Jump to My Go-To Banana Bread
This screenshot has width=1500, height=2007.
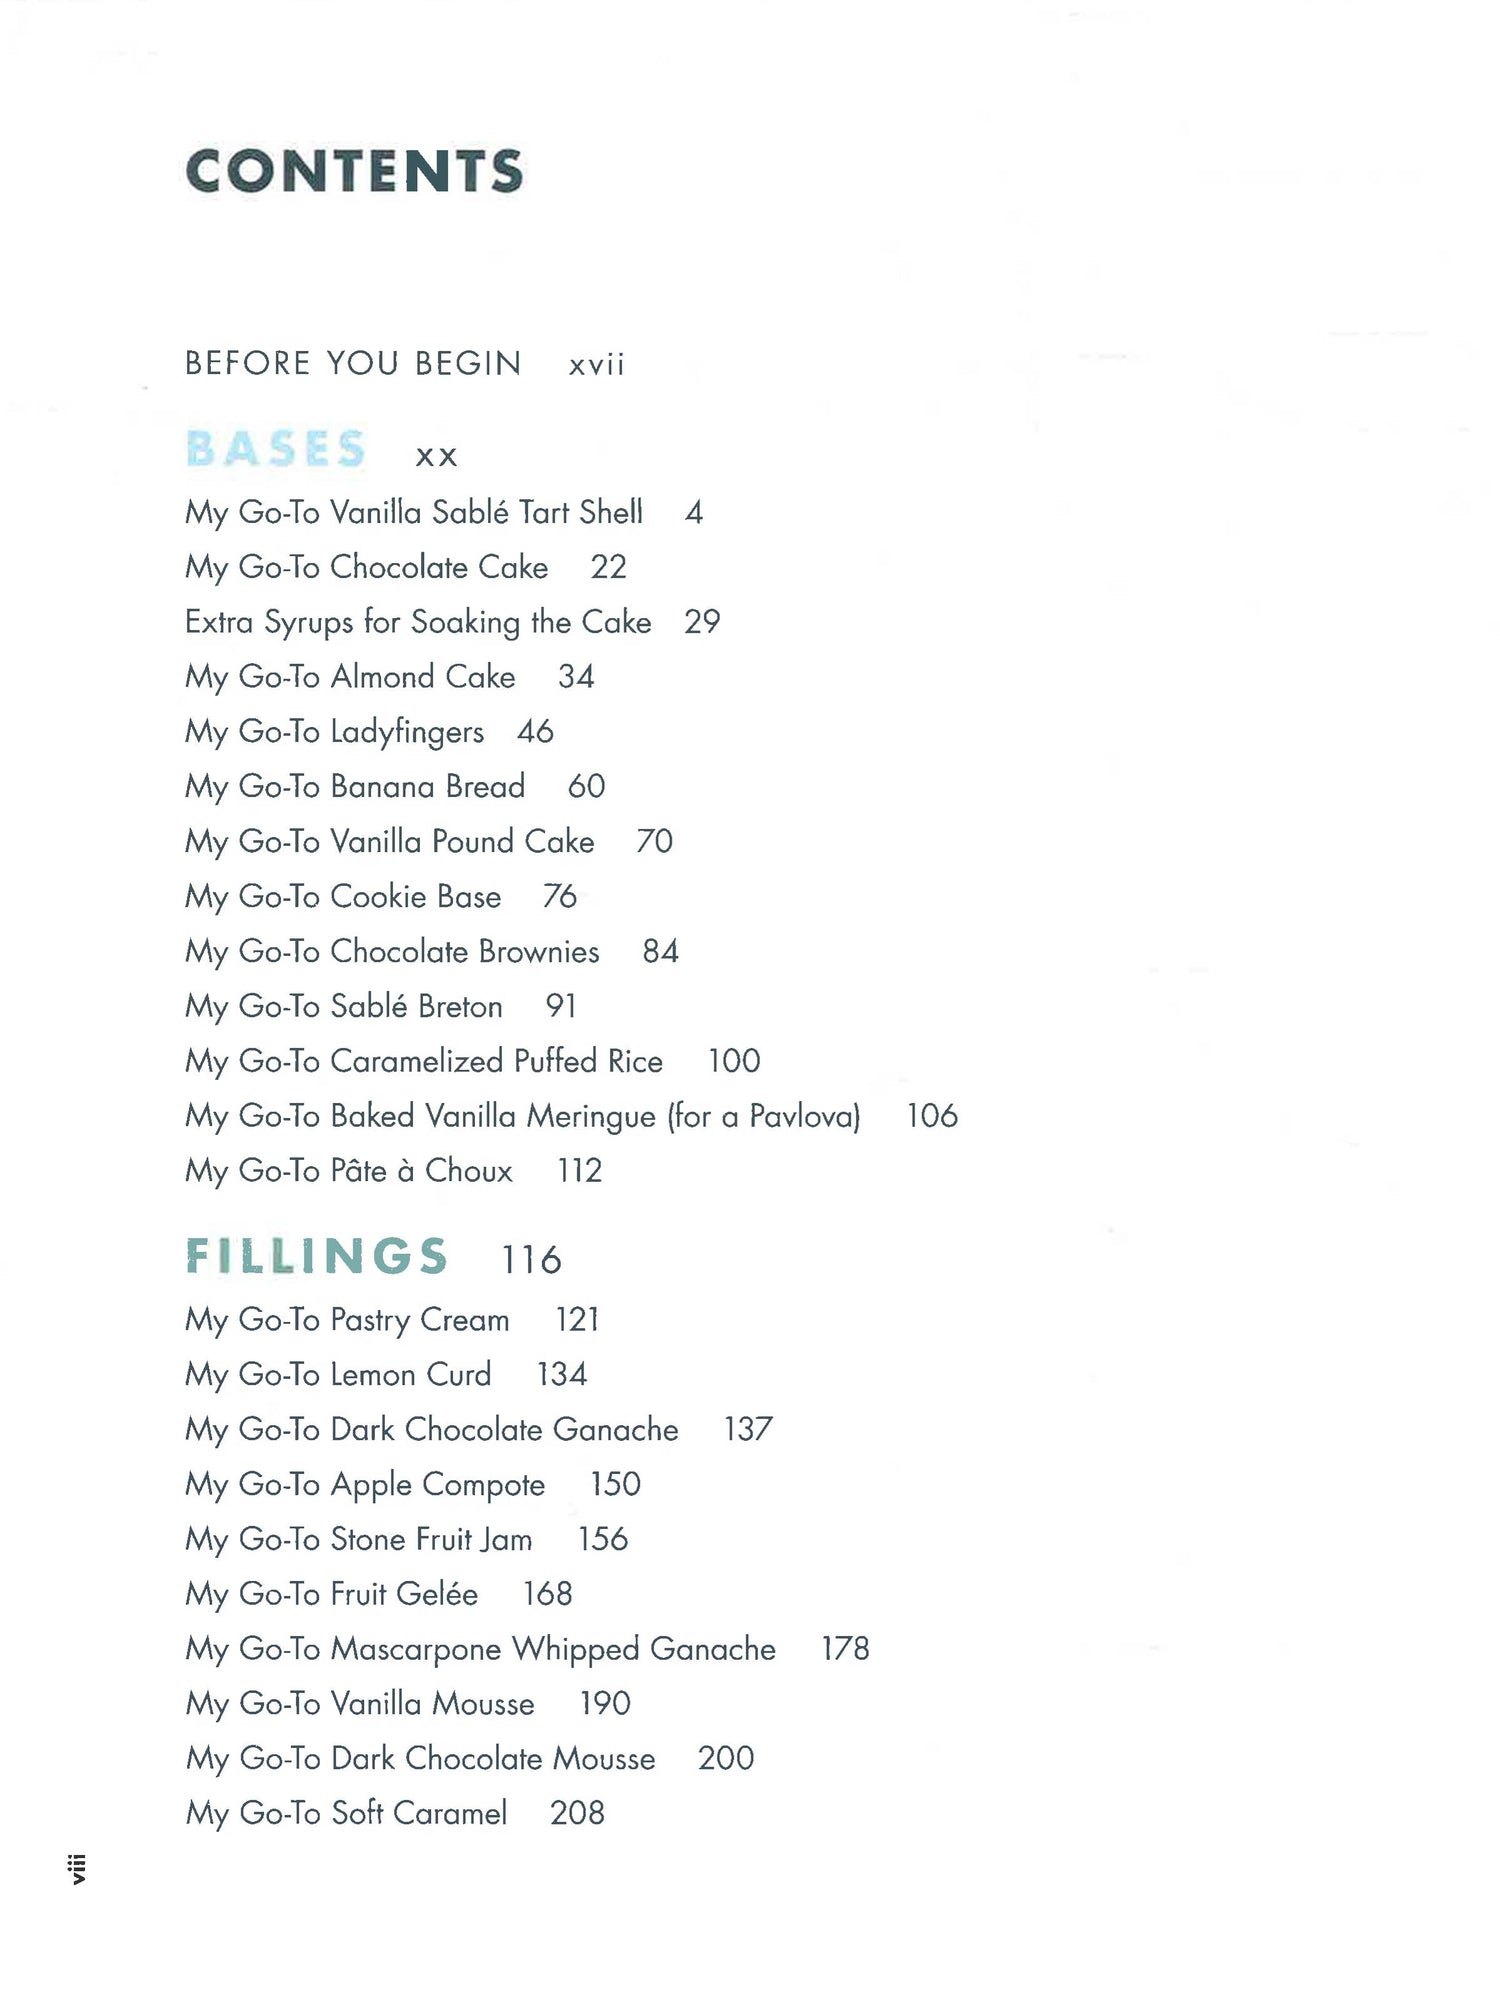click(355, 787)
